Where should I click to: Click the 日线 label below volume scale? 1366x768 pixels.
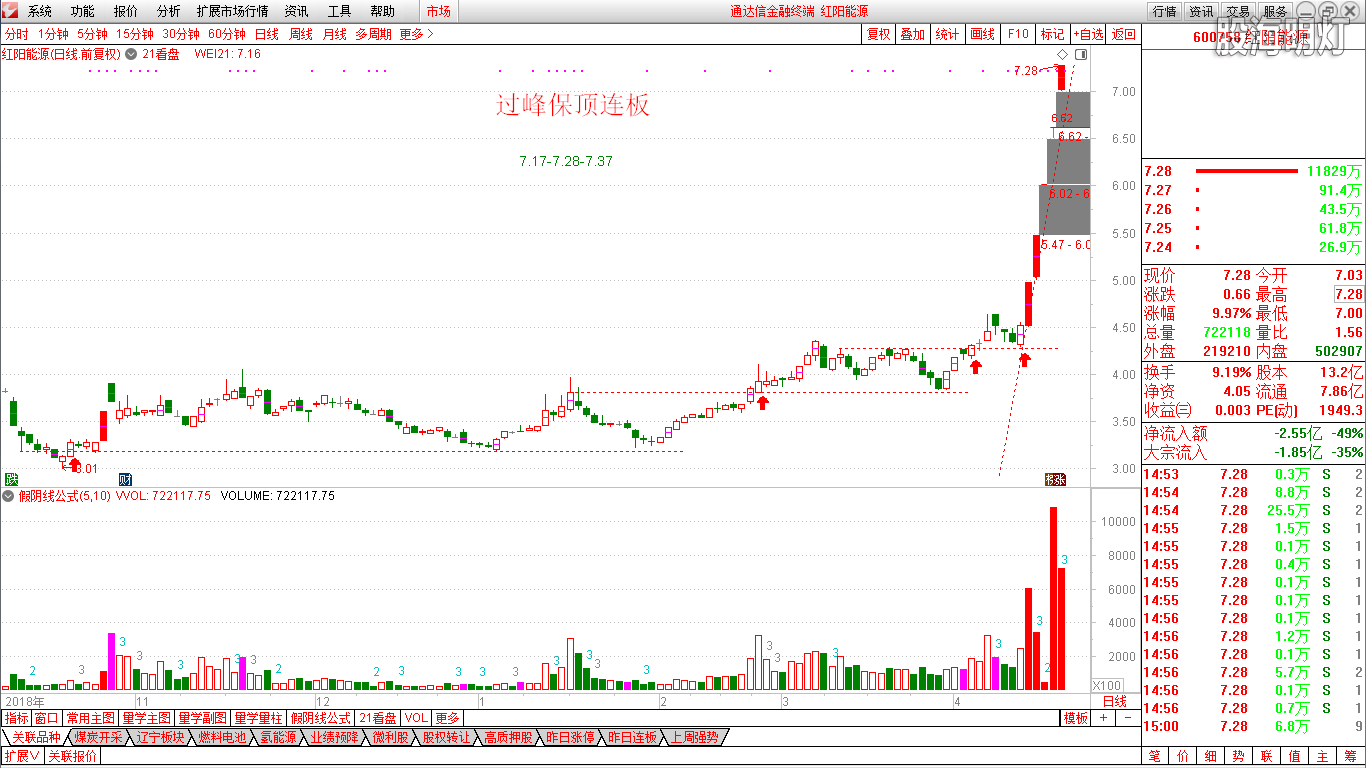pos(1114,702)
